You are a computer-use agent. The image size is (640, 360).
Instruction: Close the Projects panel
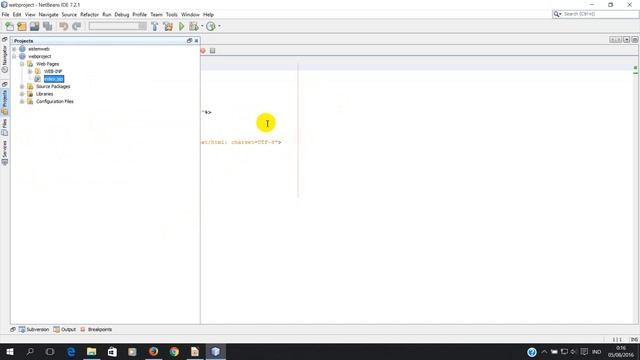196,41
